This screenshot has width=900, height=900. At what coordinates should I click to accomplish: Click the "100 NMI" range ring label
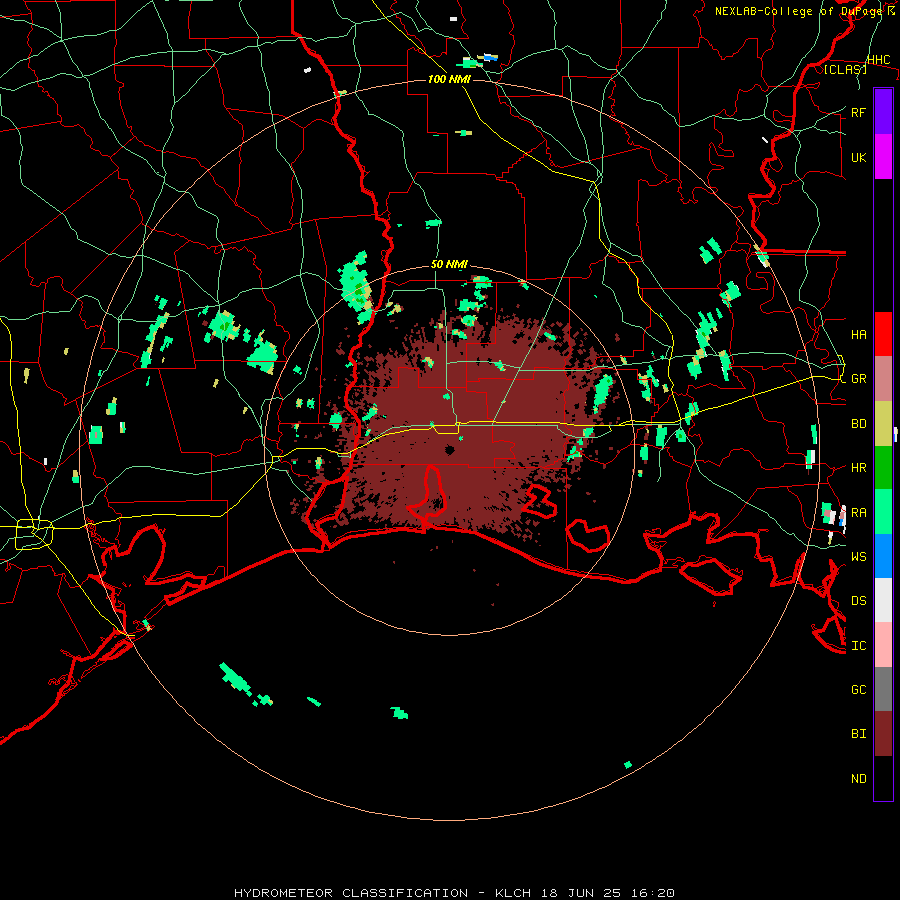[449, 79]
